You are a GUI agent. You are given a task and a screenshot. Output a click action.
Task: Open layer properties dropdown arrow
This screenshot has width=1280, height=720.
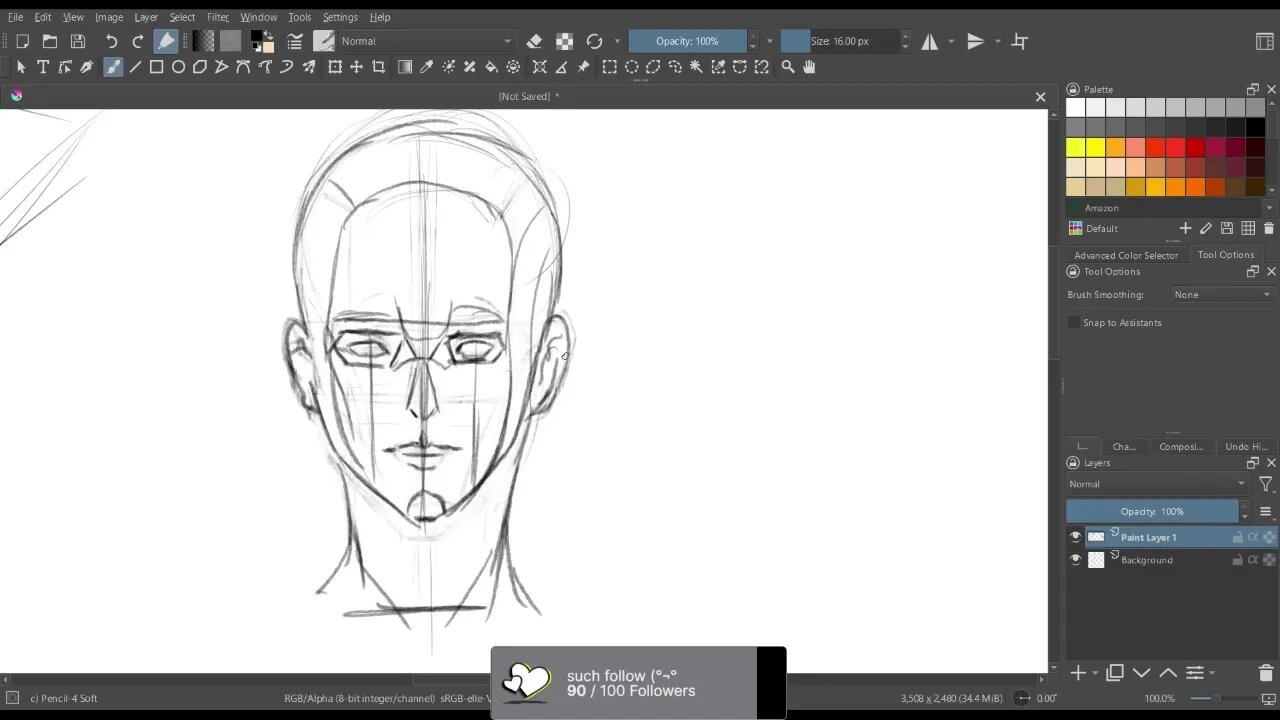1212,673
